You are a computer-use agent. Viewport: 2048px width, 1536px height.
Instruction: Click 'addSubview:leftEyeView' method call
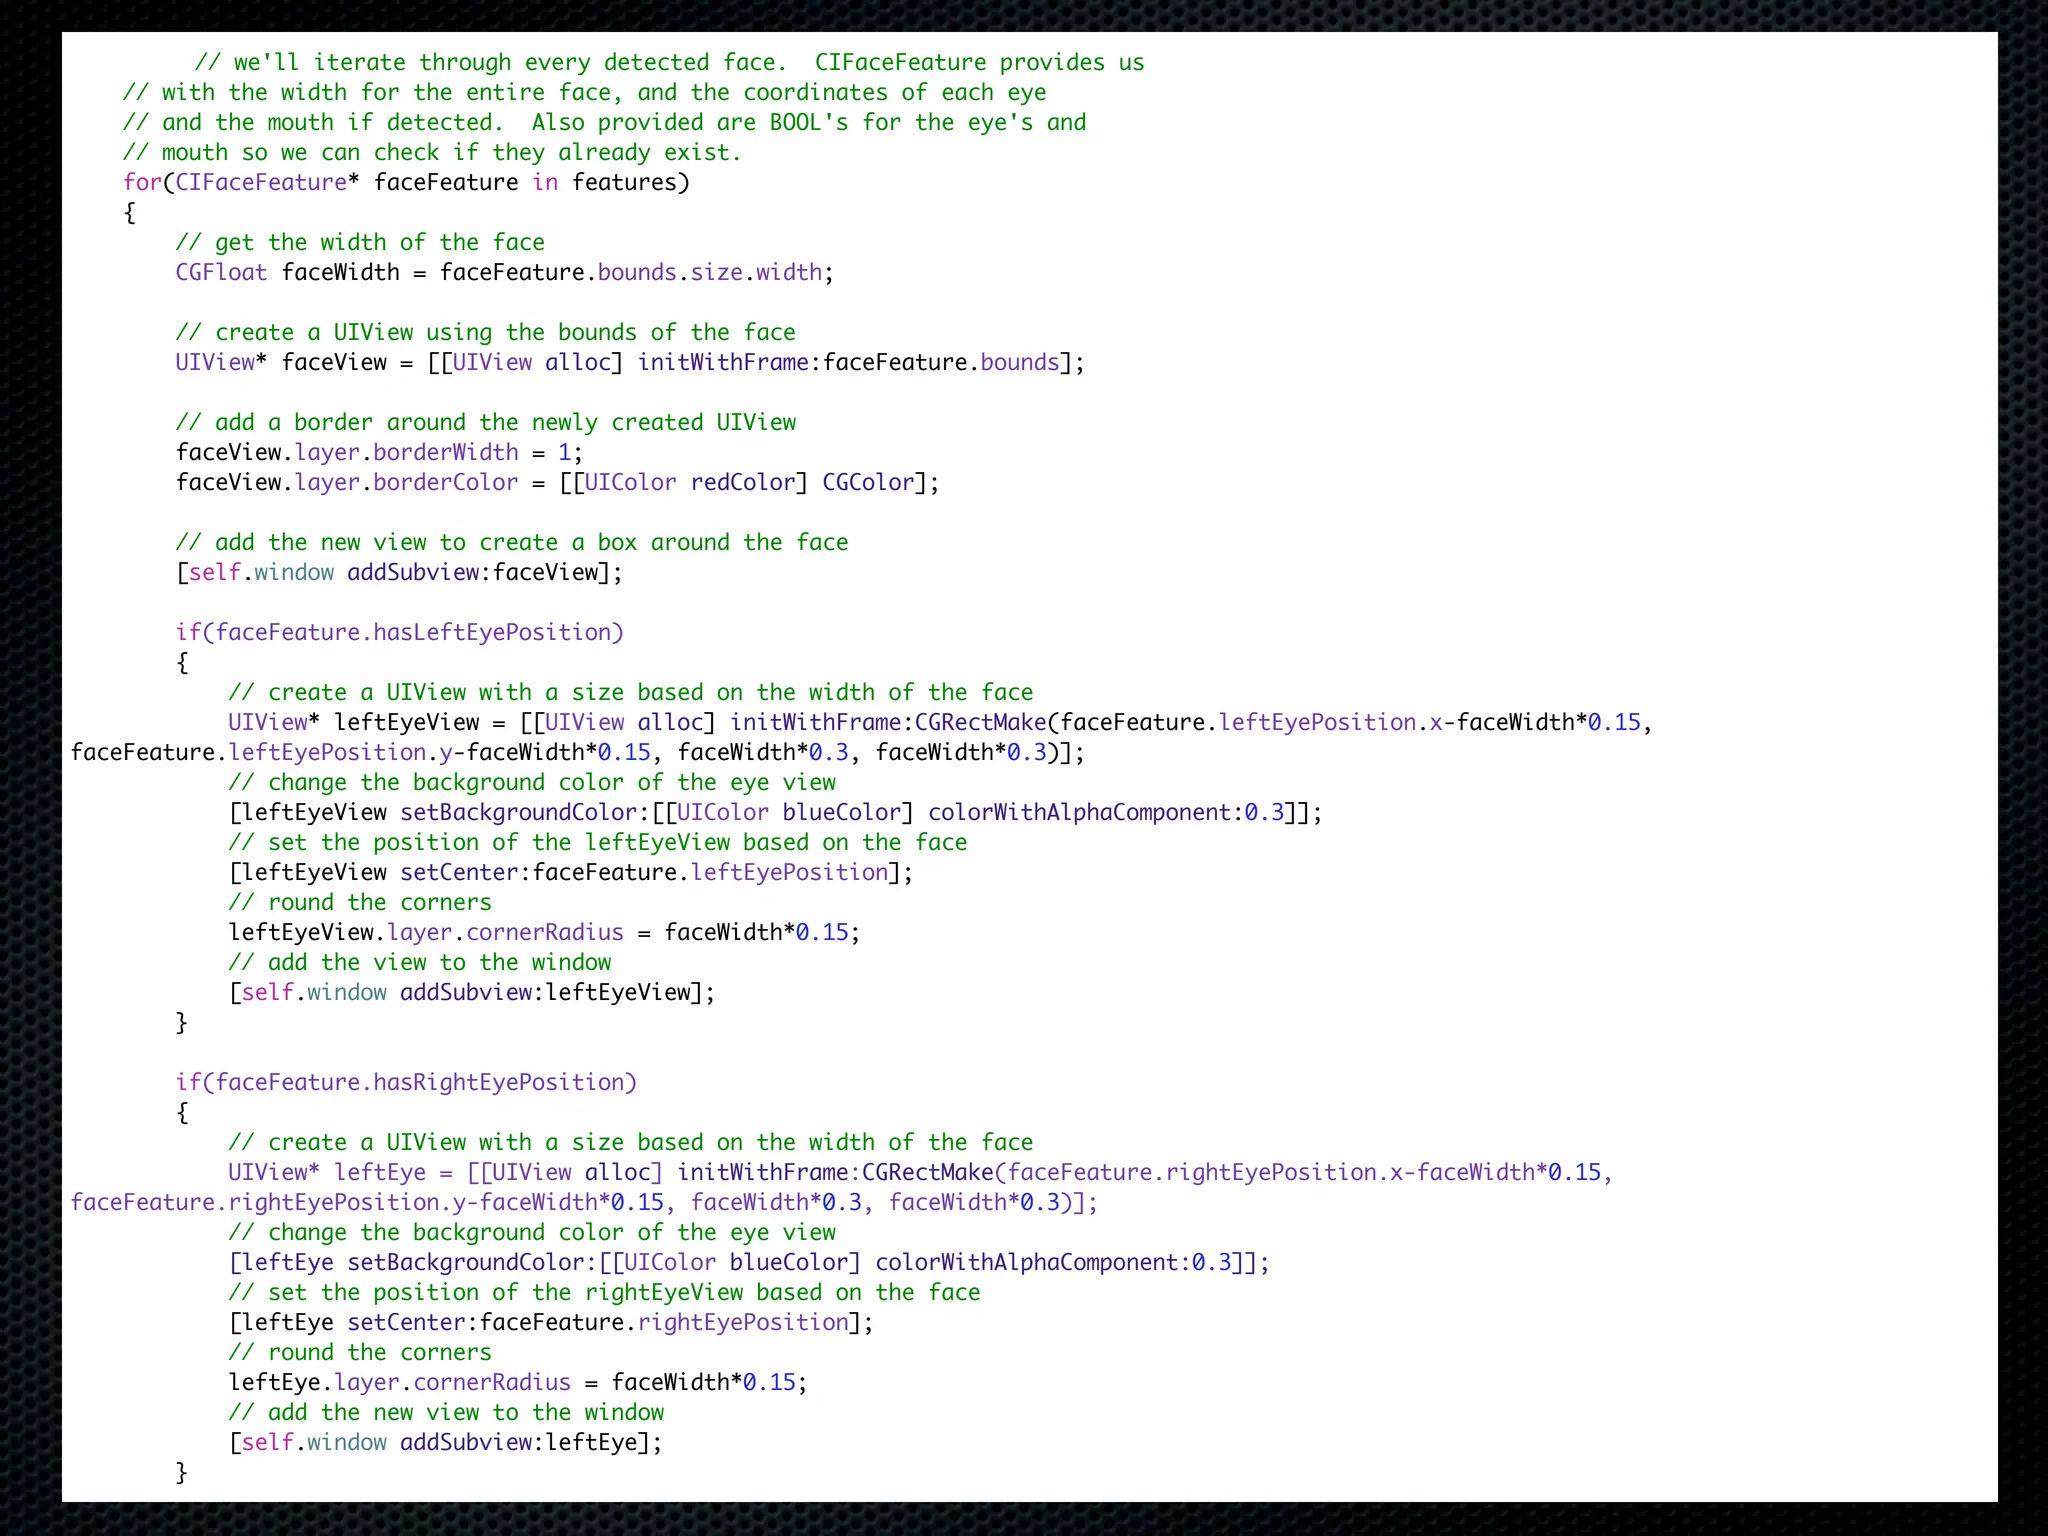click(546, 992)
